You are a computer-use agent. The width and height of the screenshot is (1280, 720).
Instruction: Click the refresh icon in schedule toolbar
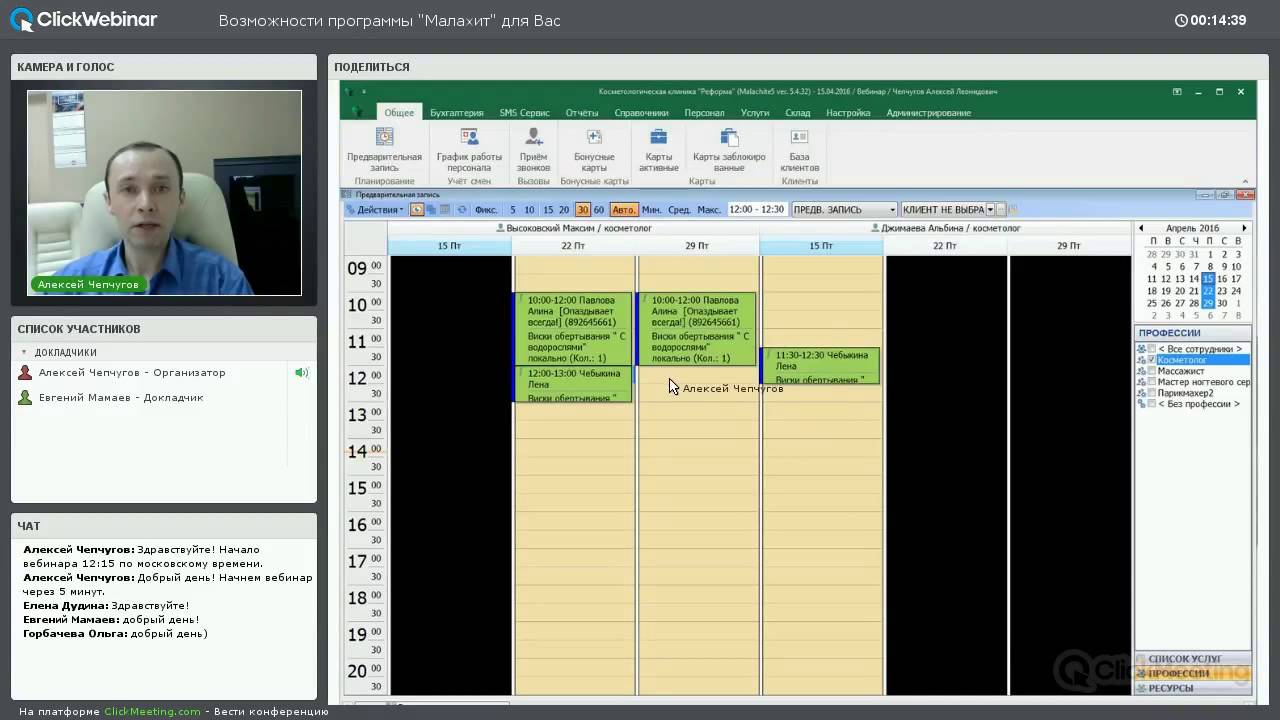(462, 210)
